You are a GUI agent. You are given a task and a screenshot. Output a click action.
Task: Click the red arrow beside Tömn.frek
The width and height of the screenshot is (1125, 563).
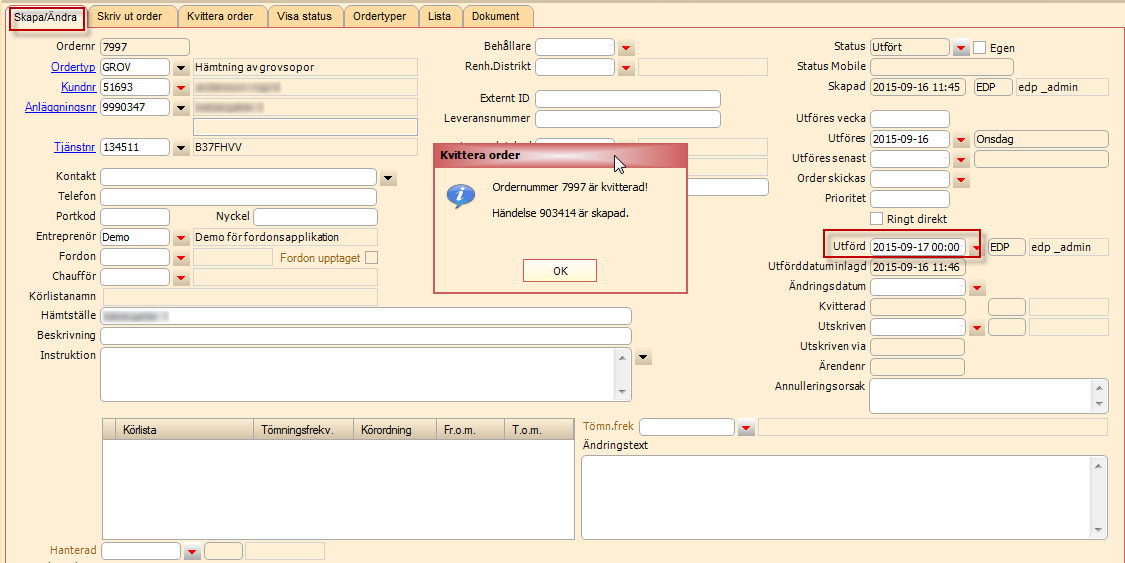point(746,428)
